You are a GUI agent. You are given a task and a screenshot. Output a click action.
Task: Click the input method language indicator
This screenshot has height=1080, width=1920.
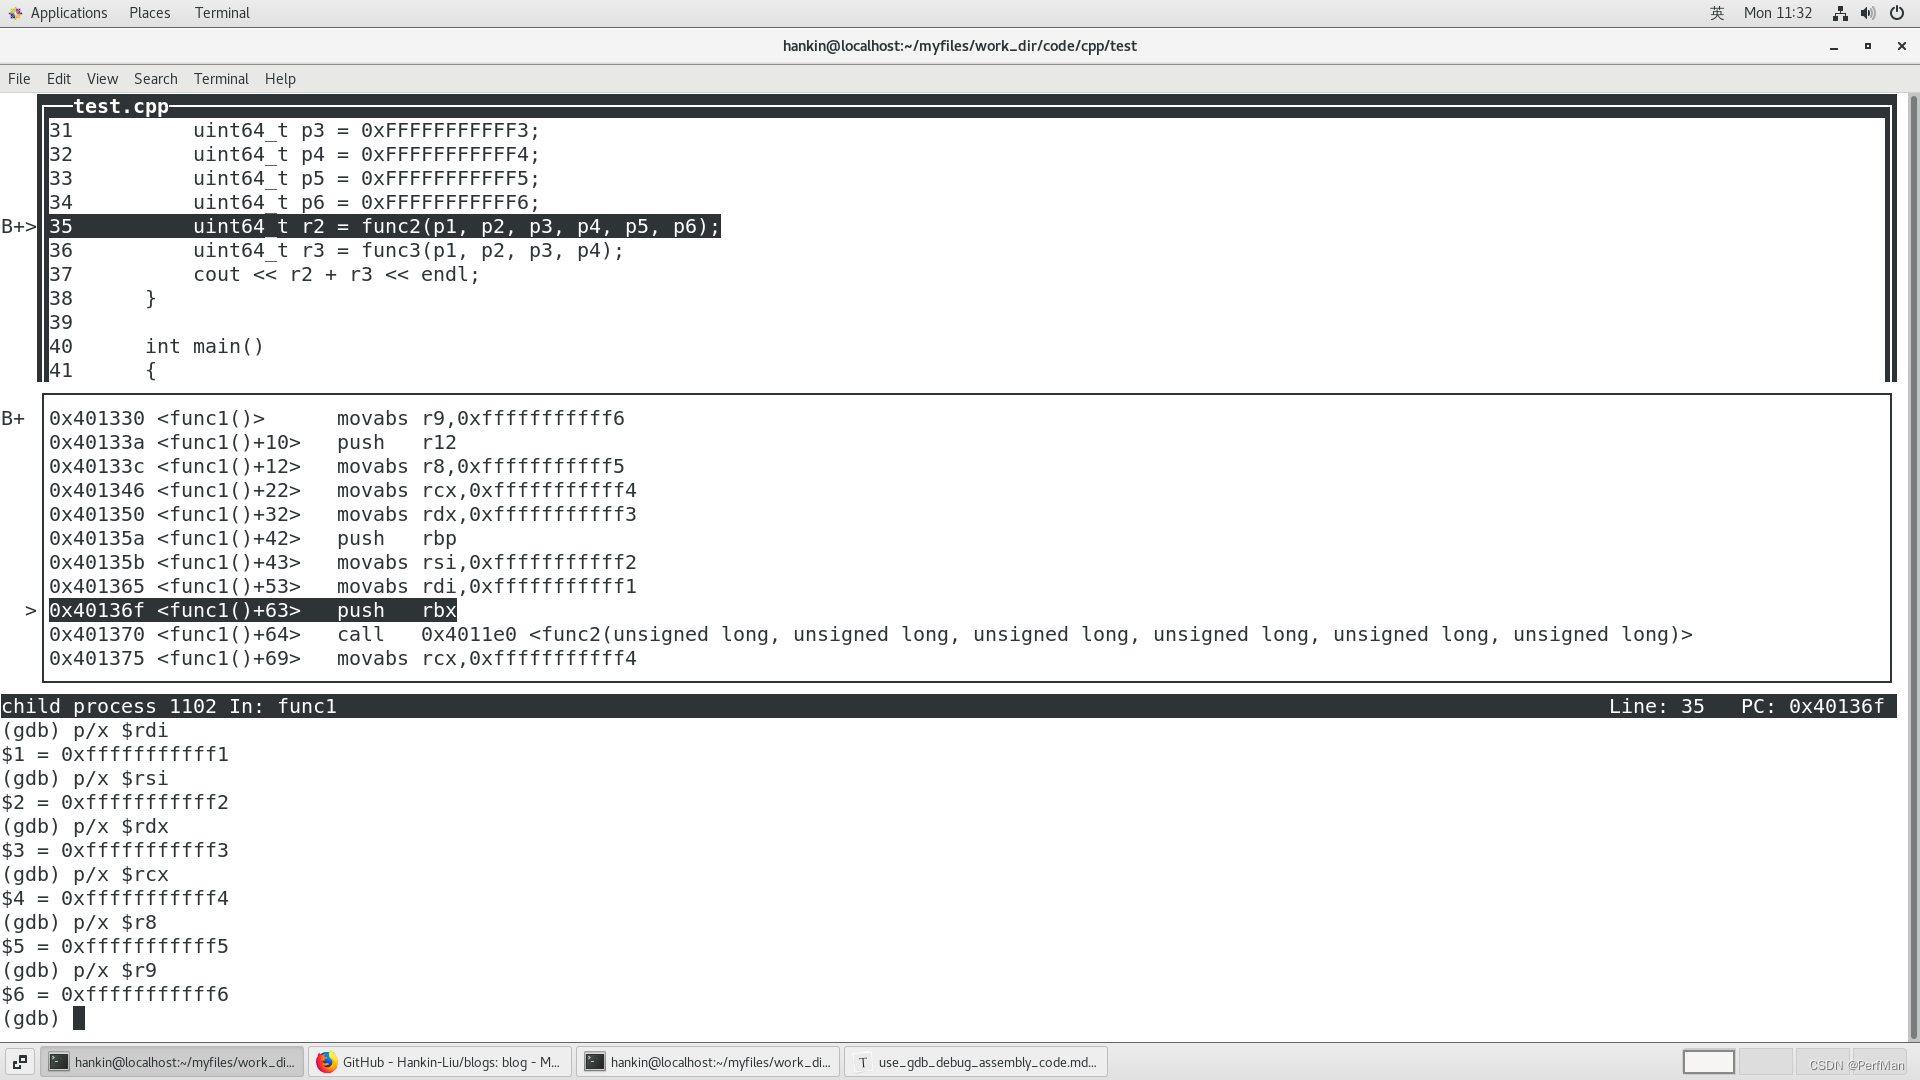[1717, 13]
